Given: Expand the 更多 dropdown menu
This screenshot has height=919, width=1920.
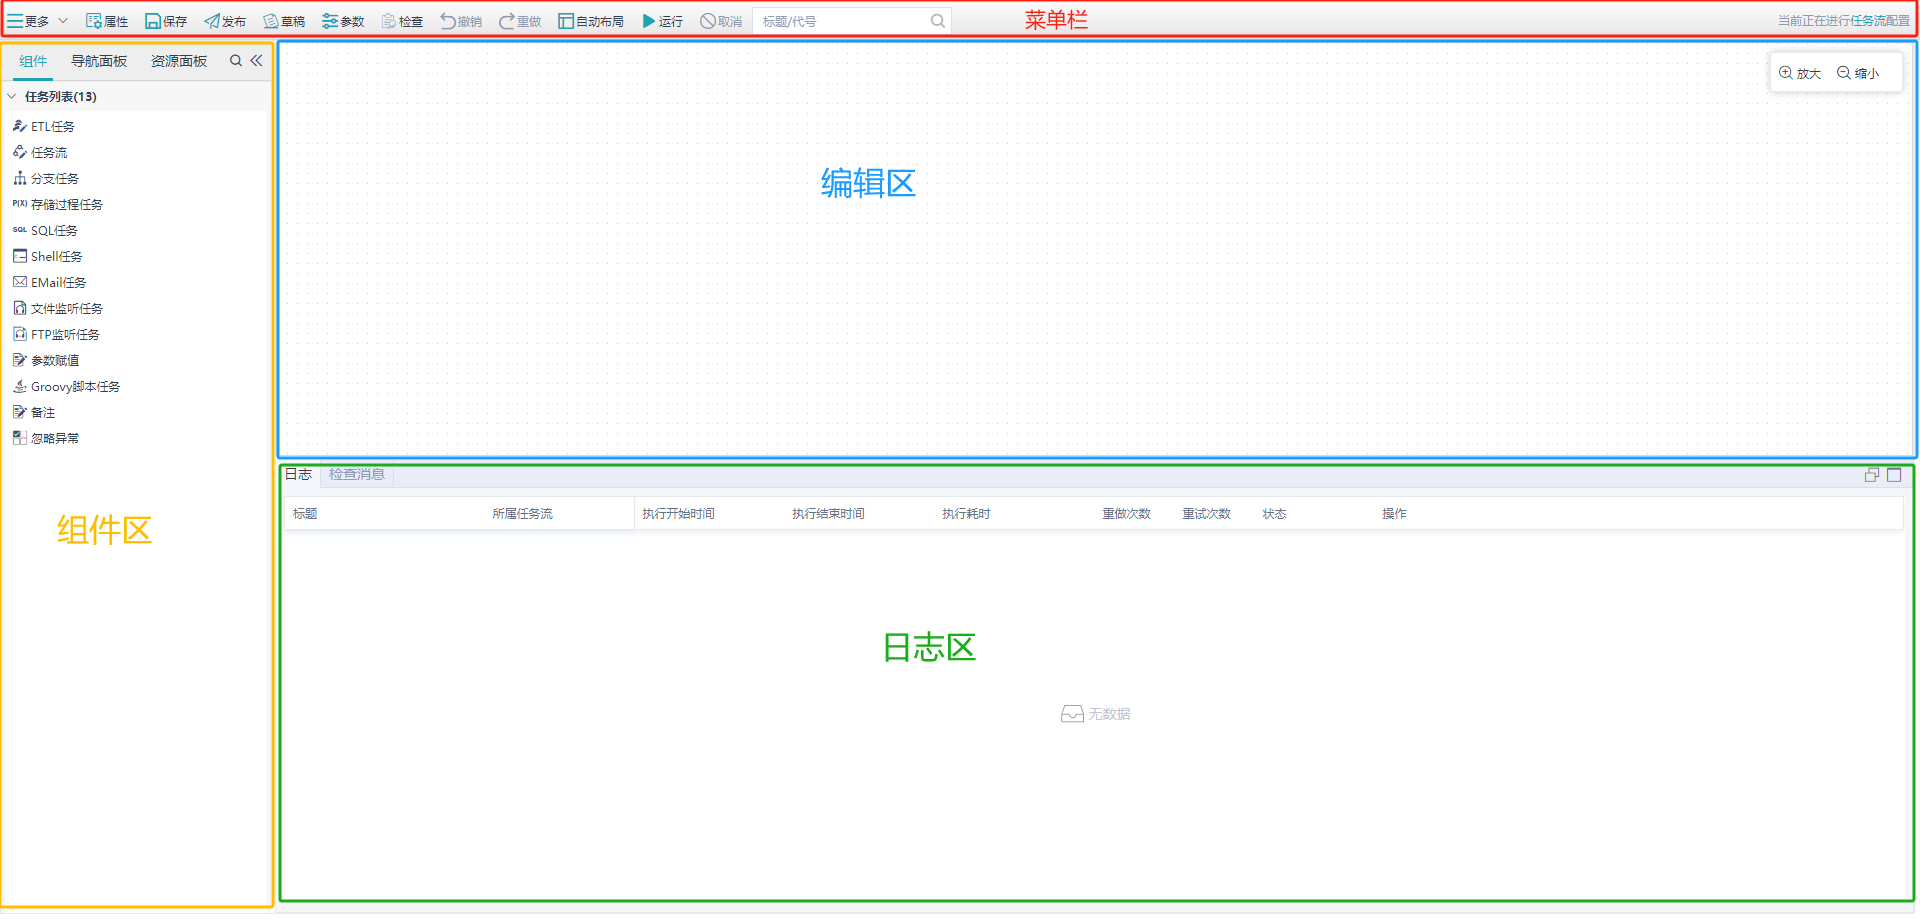Looking at the screenshot, I should pos(37,20).
